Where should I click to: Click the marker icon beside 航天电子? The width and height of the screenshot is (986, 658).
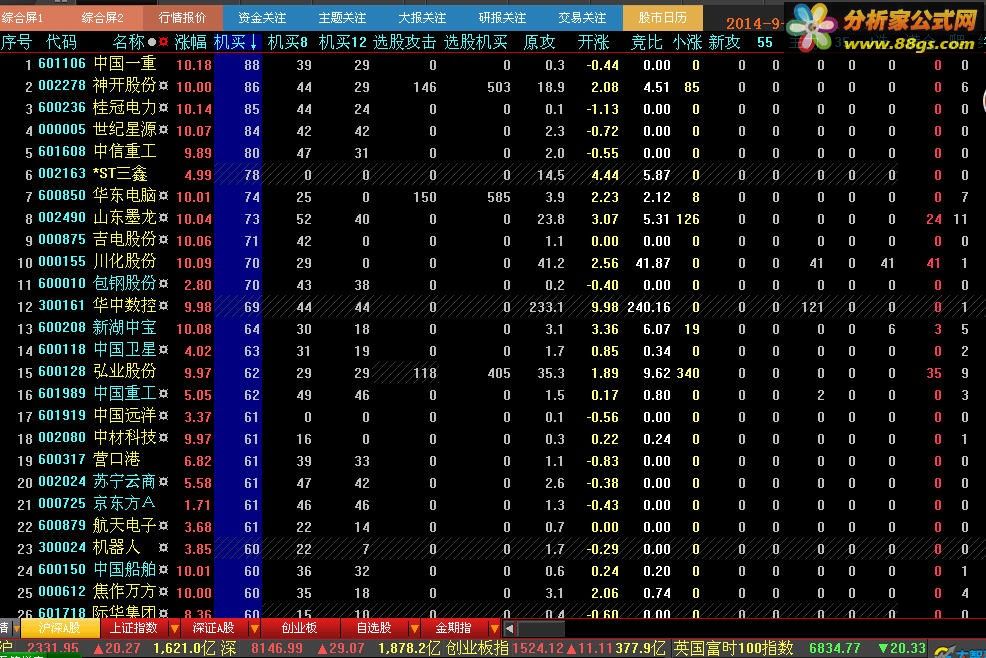163,526
